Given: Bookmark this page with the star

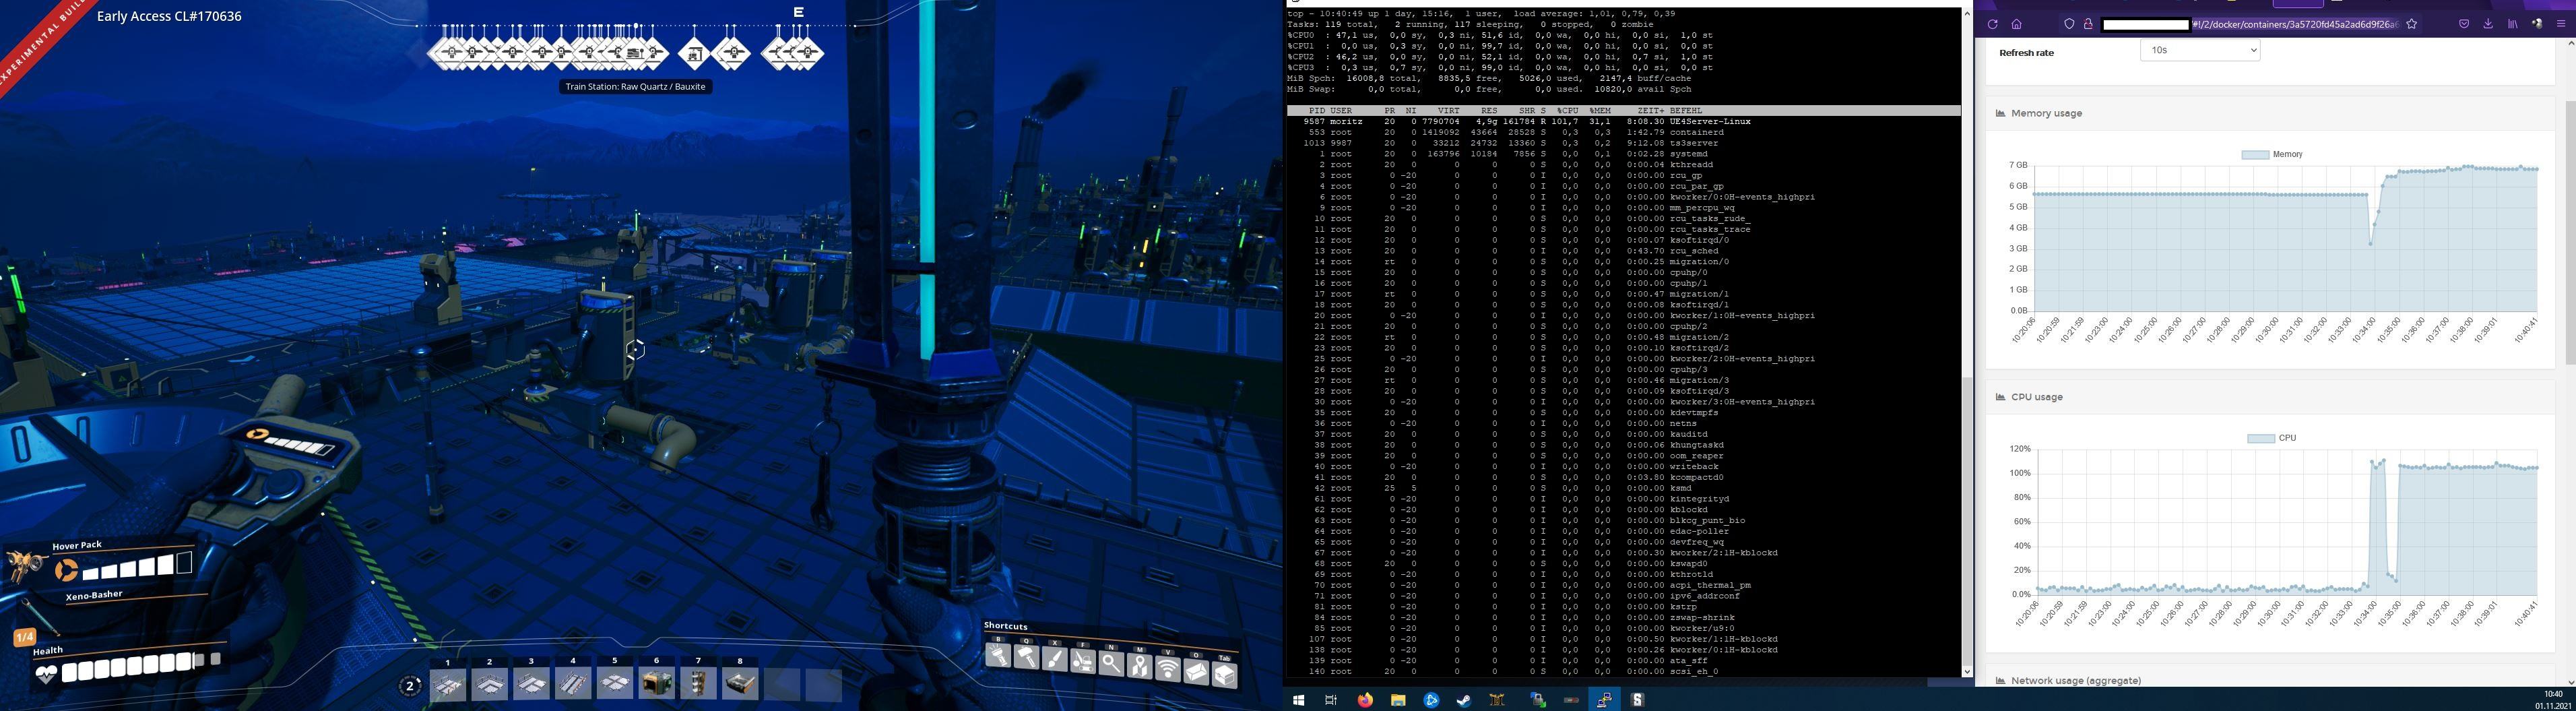Looking at the screenshot, I should click(x=2411, y=24).
